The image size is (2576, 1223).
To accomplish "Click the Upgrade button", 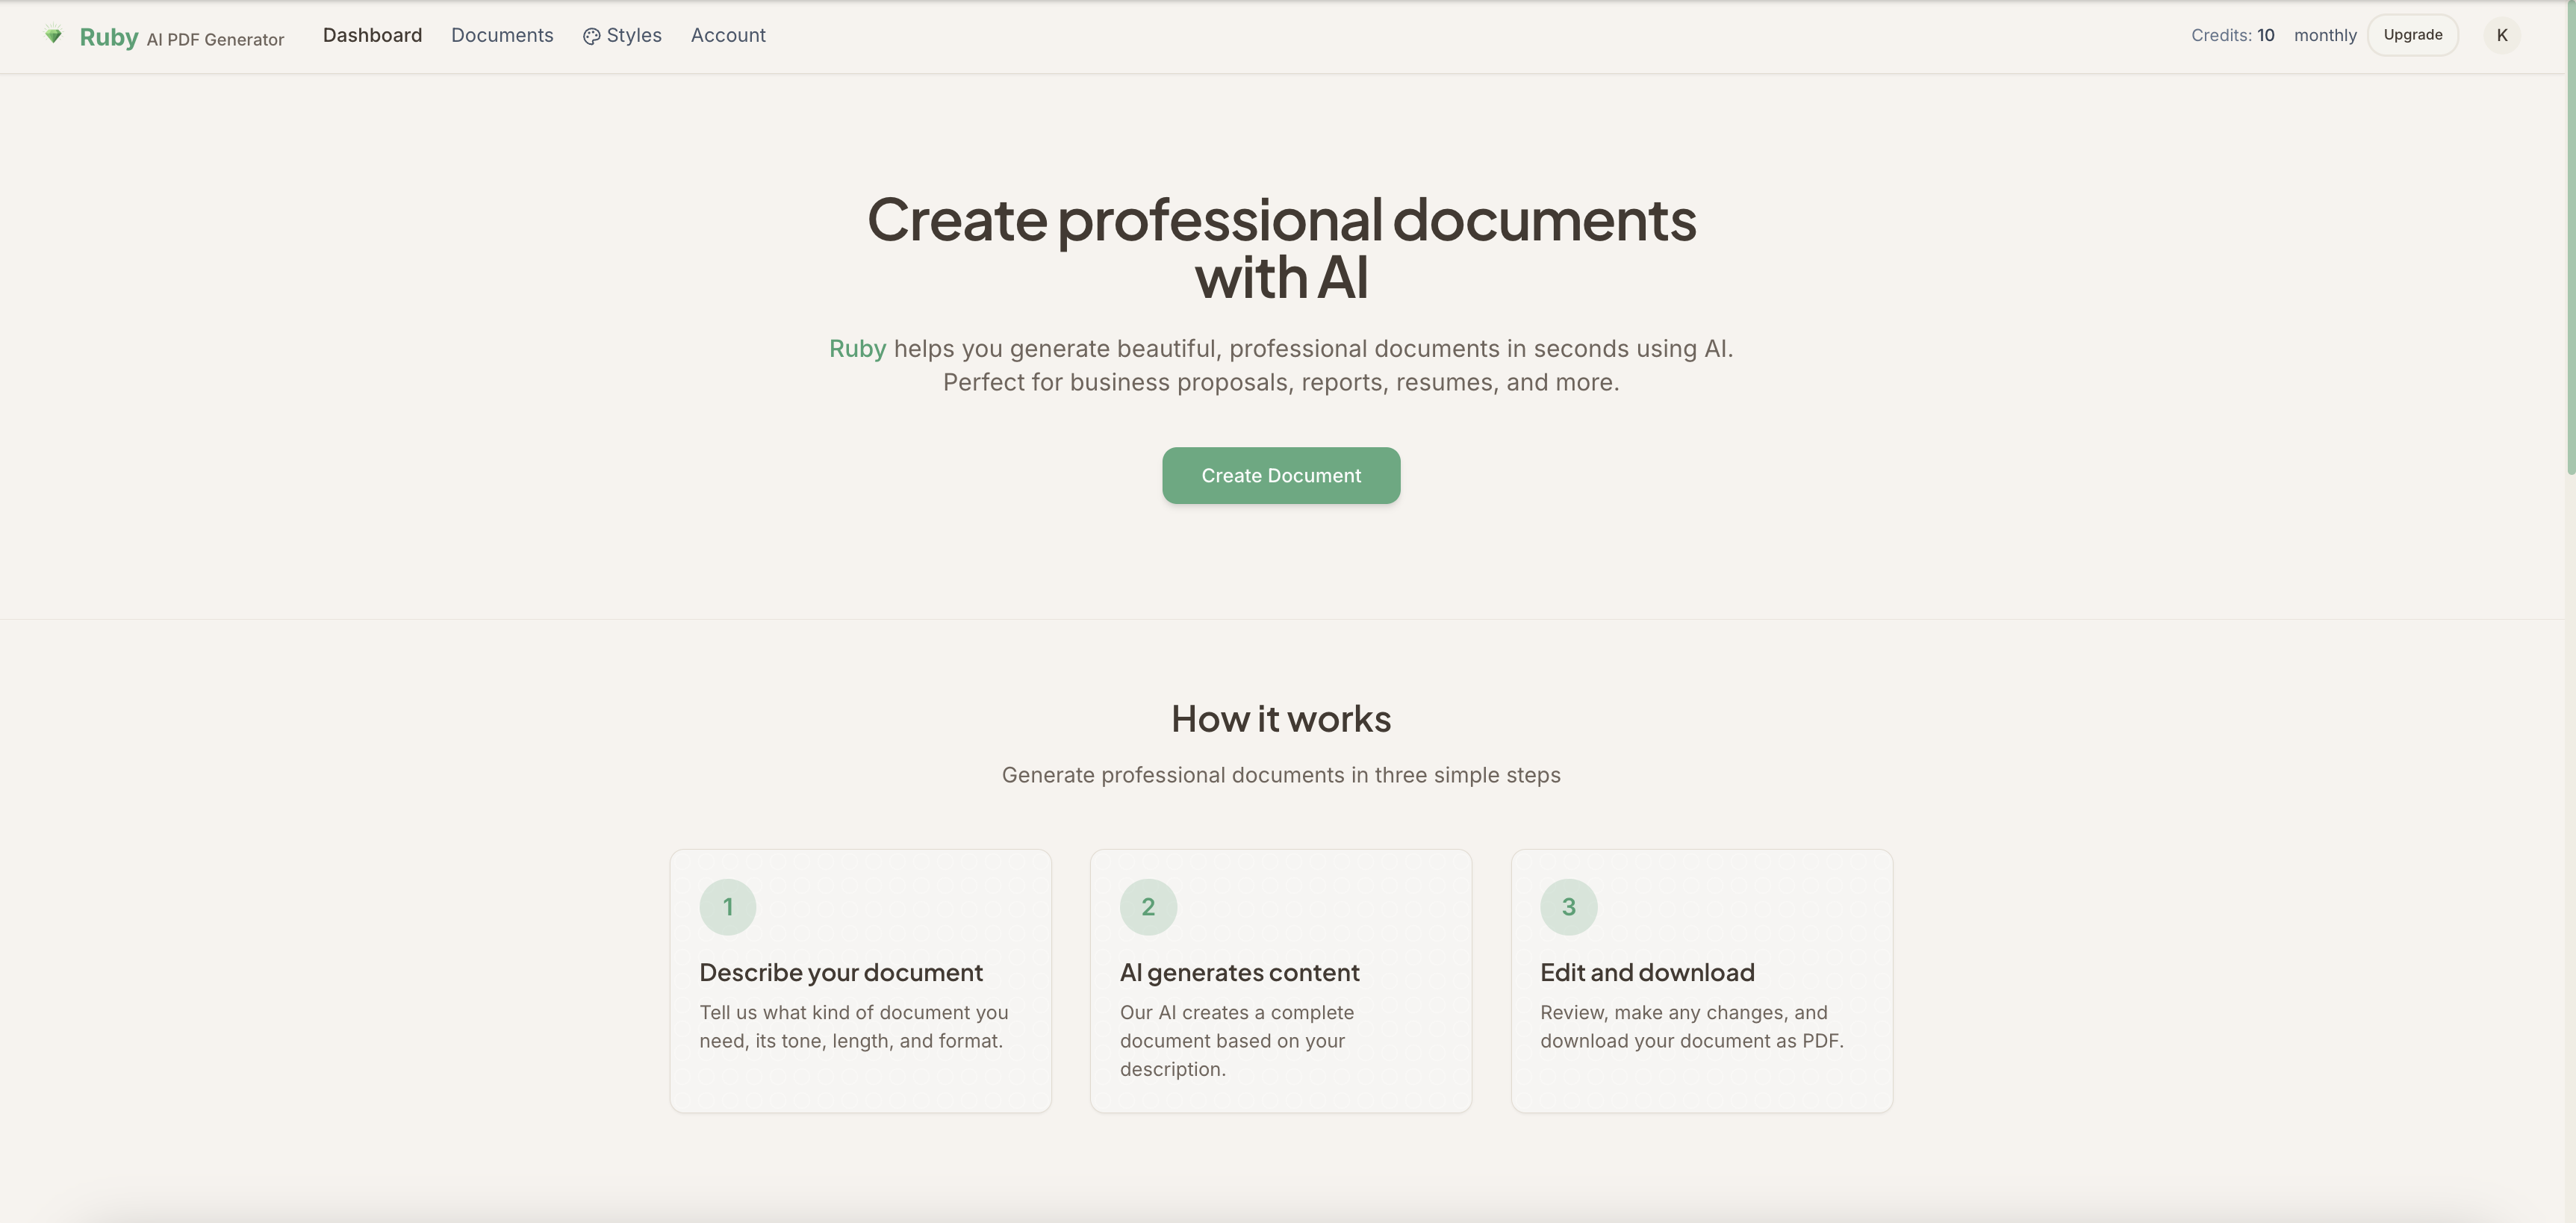I will coord(2412,35).
